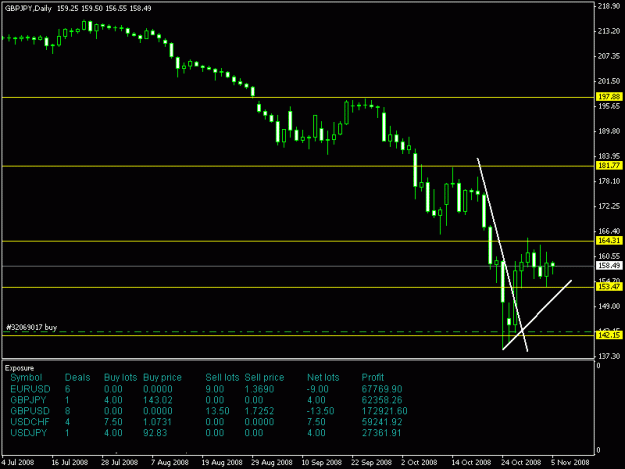Select the 142.15 yellow price label

[609, 335]
